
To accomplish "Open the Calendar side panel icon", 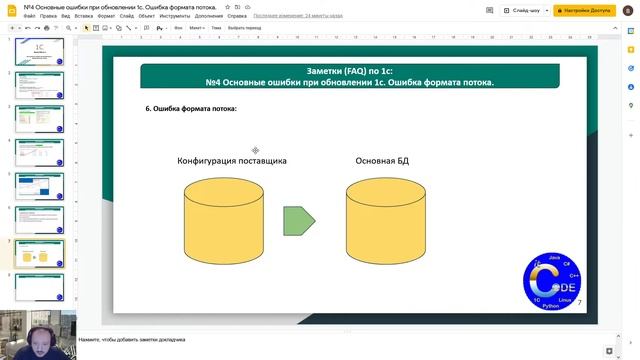I will 631,31.
